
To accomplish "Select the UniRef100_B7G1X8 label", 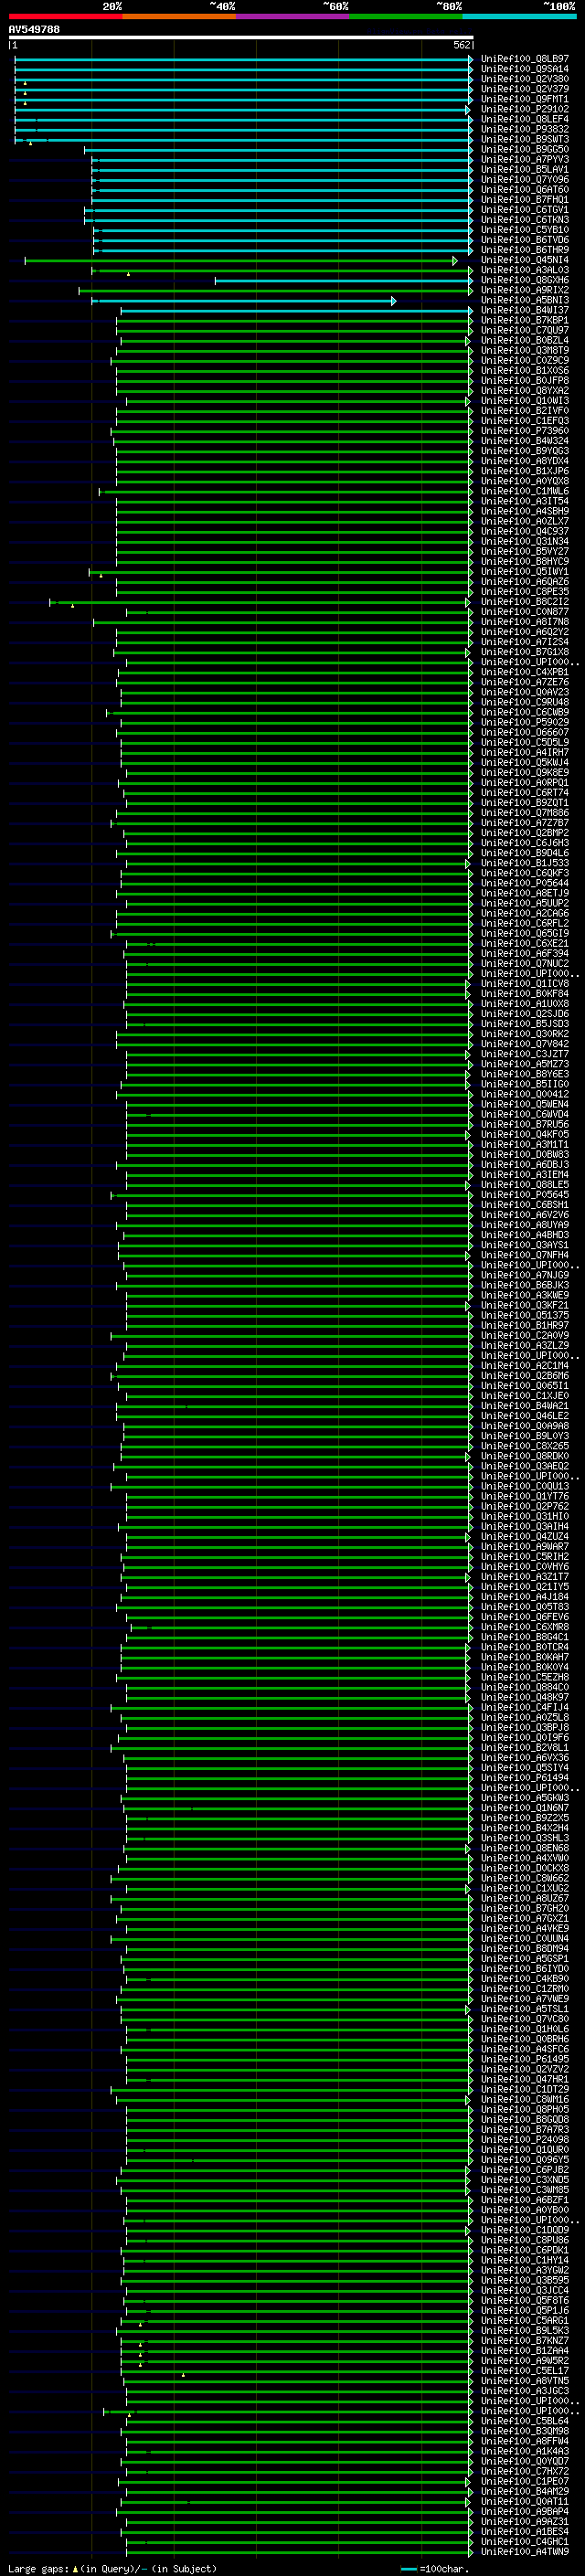I will (524, 652).
